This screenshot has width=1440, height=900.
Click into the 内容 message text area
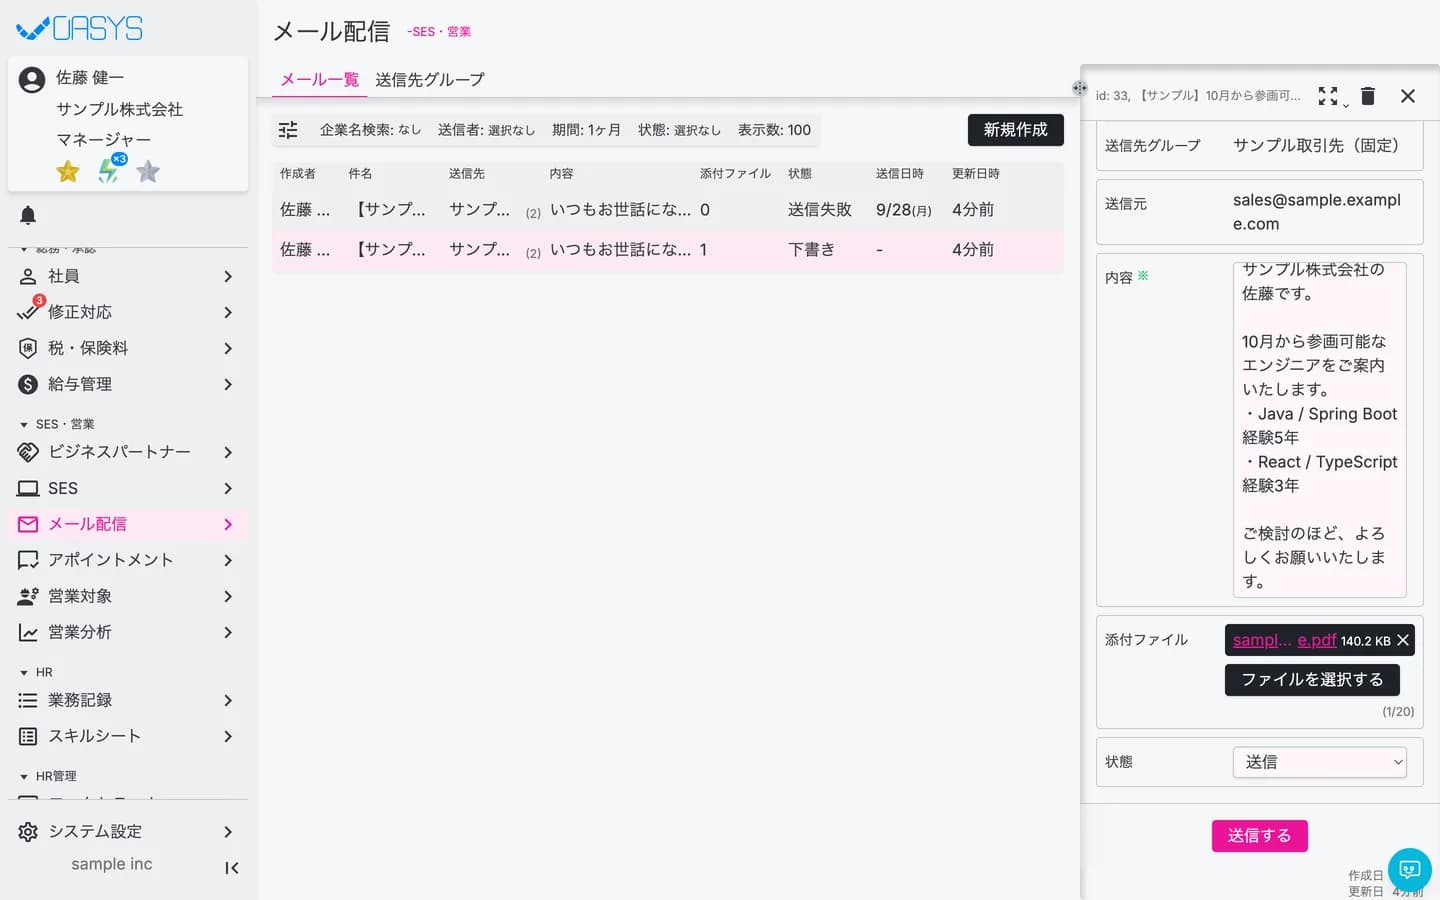[1320, 430]
